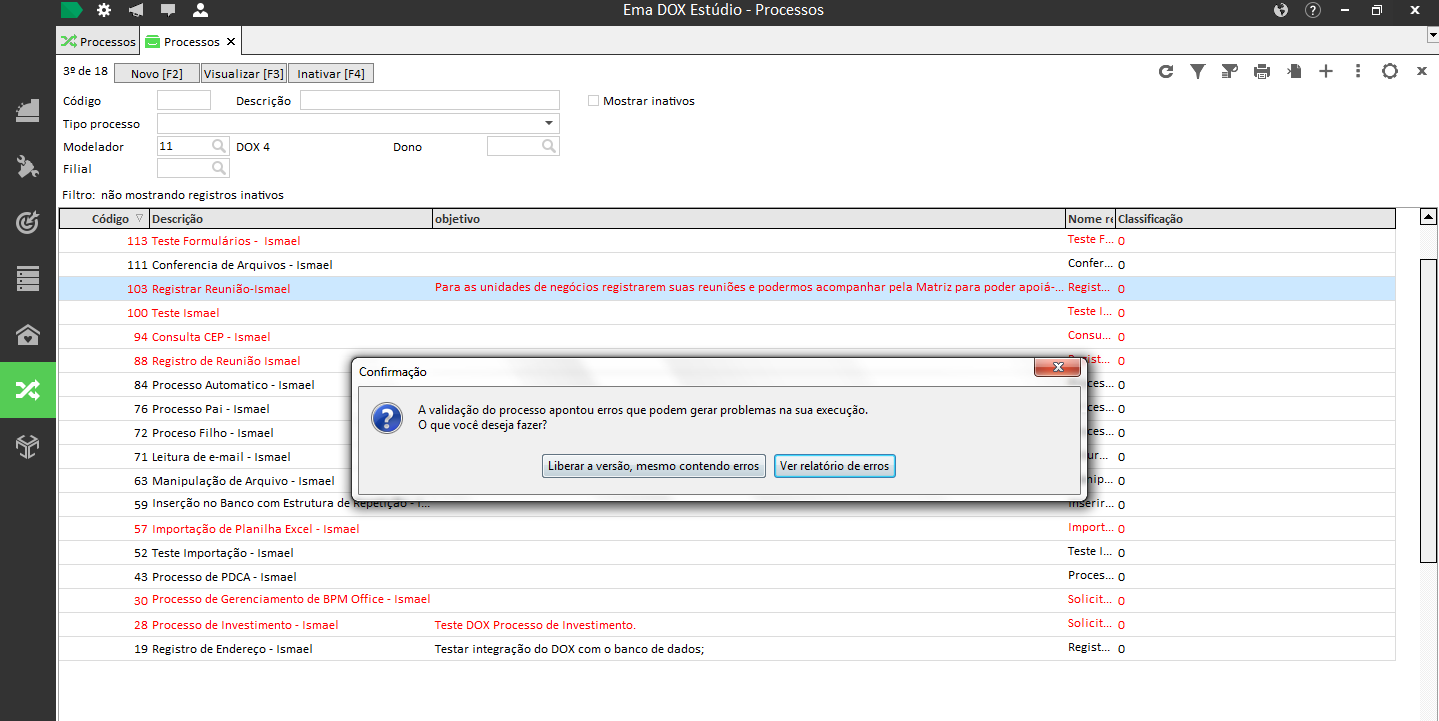
Task: Click the funnel filter icon
Action: coord(1197,71)
